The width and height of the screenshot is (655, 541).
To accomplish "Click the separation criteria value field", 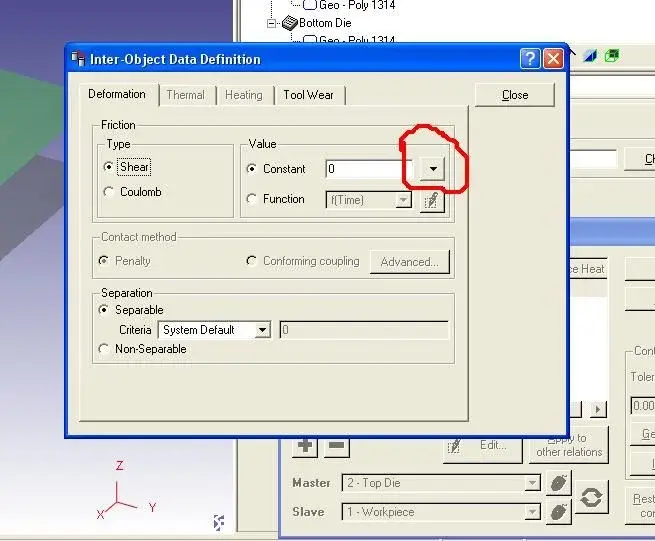I will (364, 330).
